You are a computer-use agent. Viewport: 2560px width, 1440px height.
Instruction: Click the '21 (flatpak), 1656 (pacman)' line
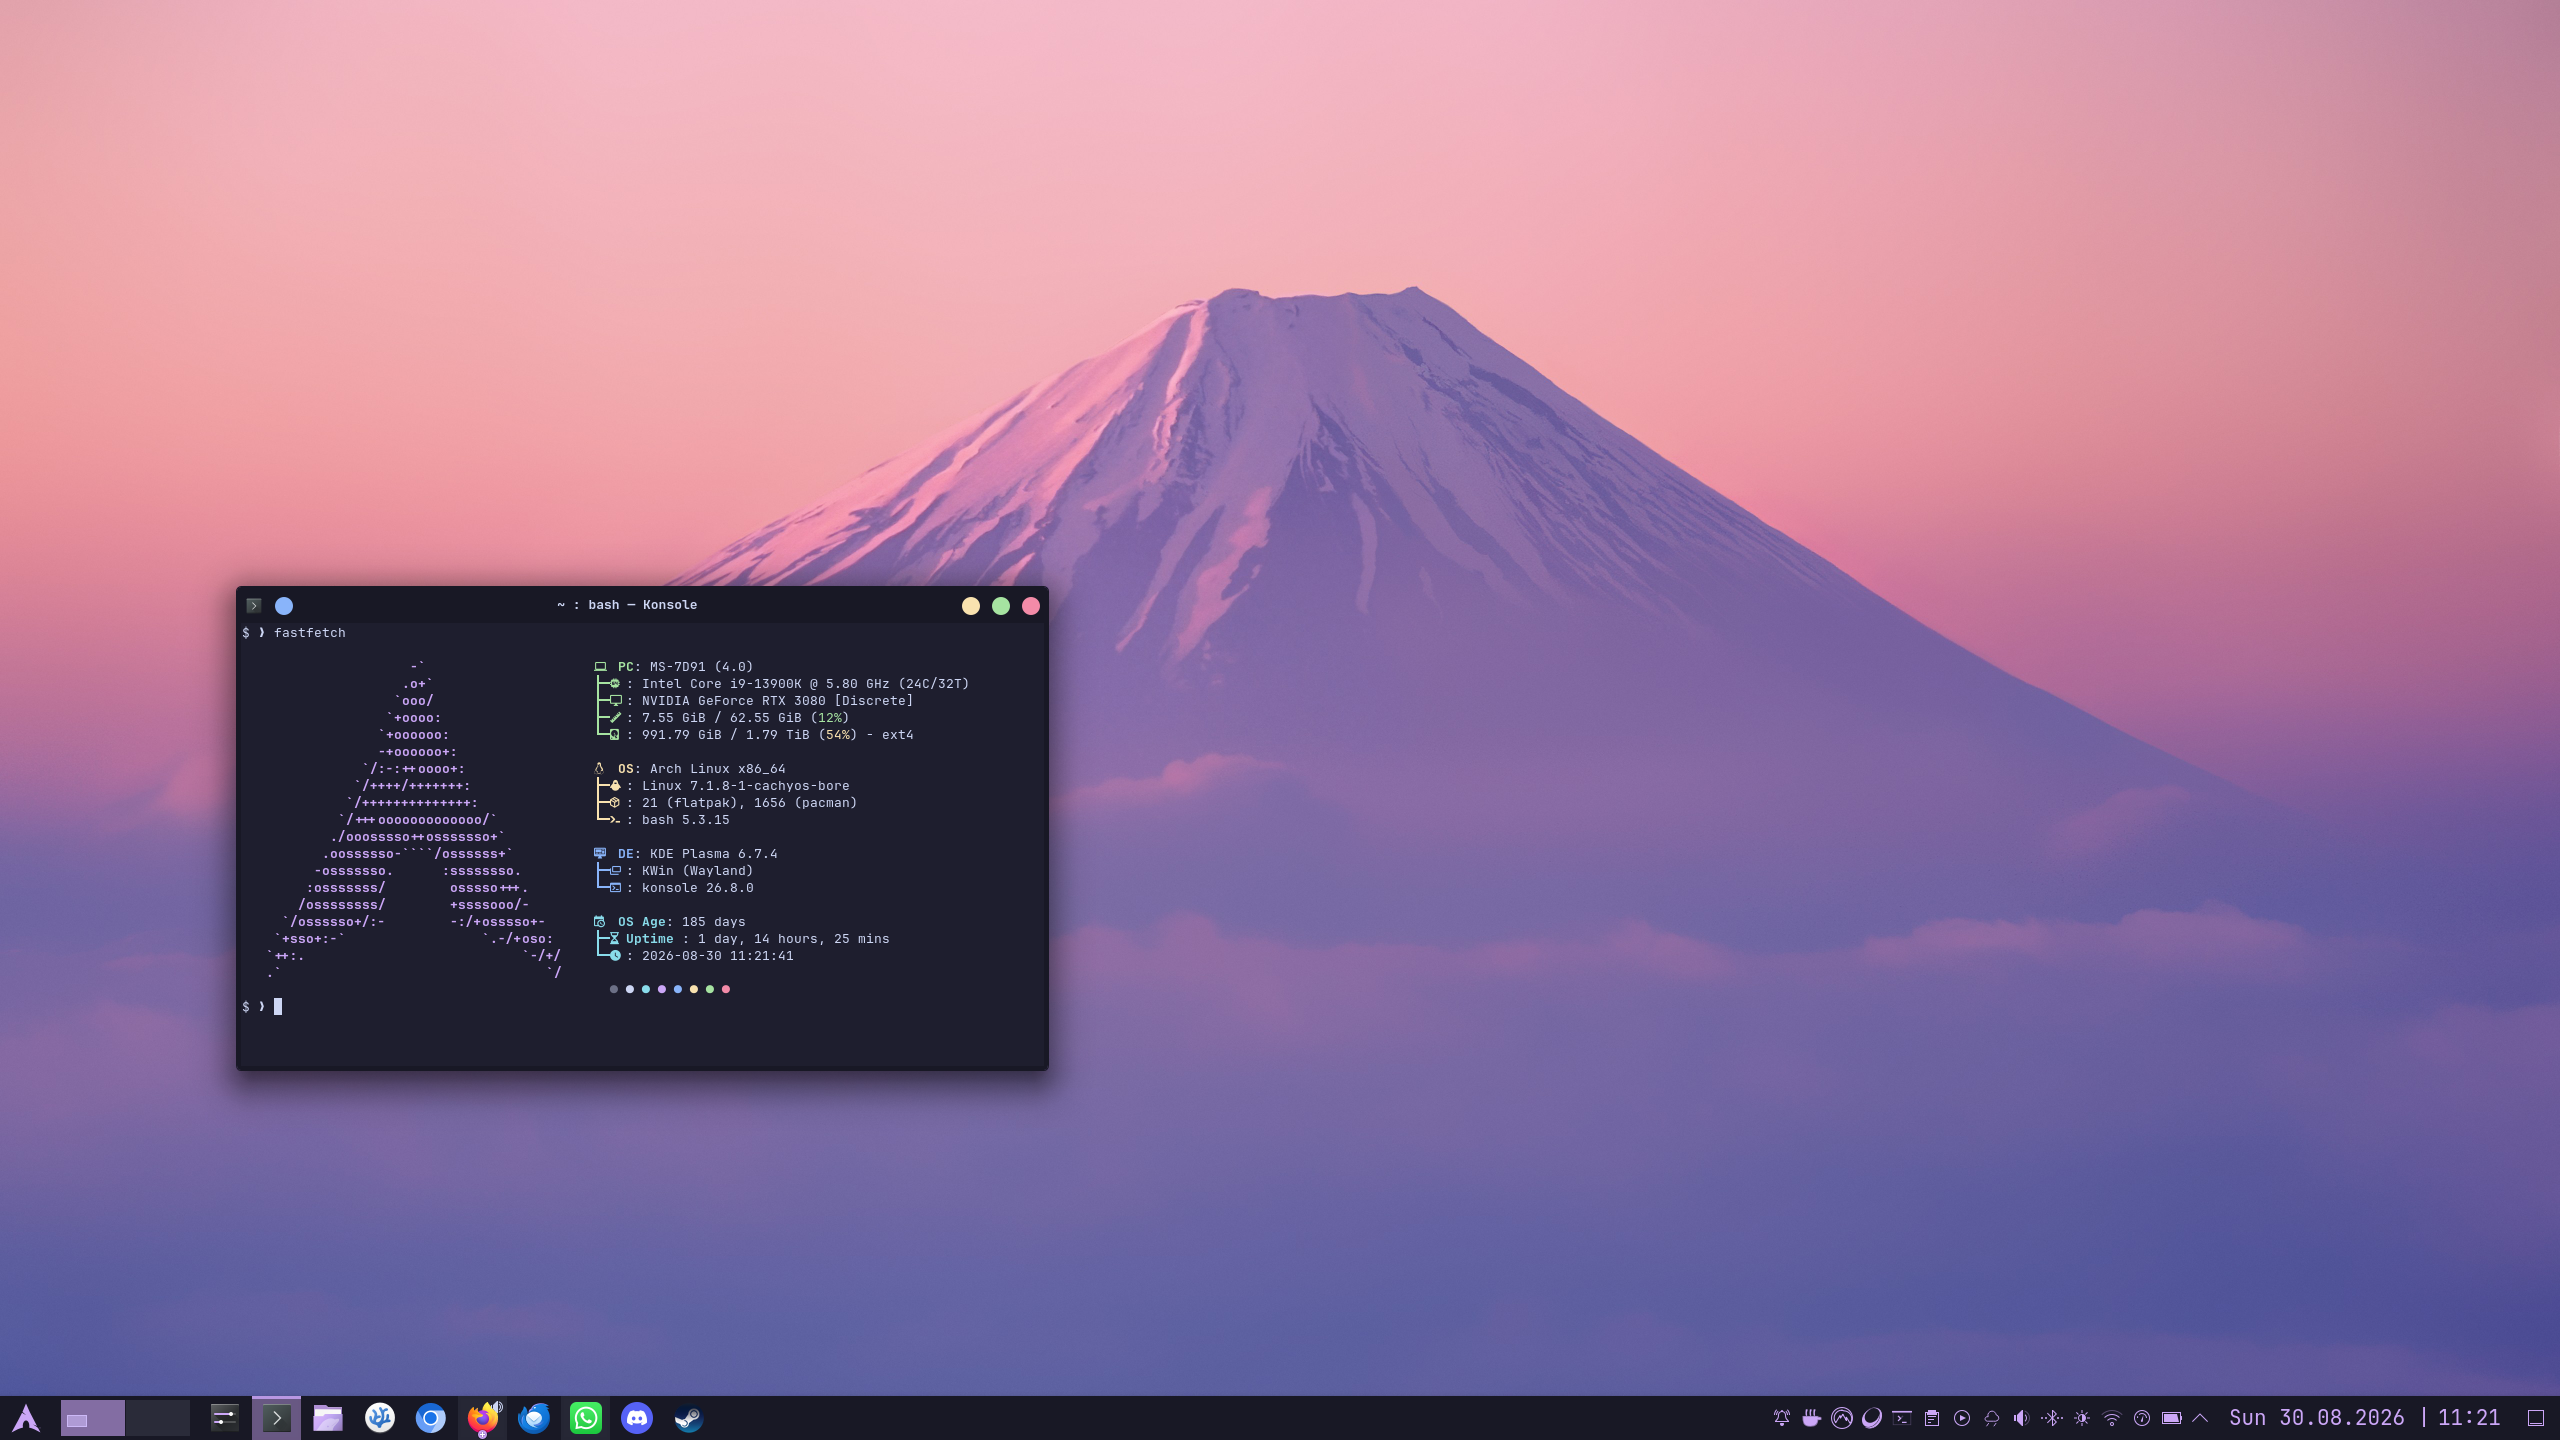[727, 803]
